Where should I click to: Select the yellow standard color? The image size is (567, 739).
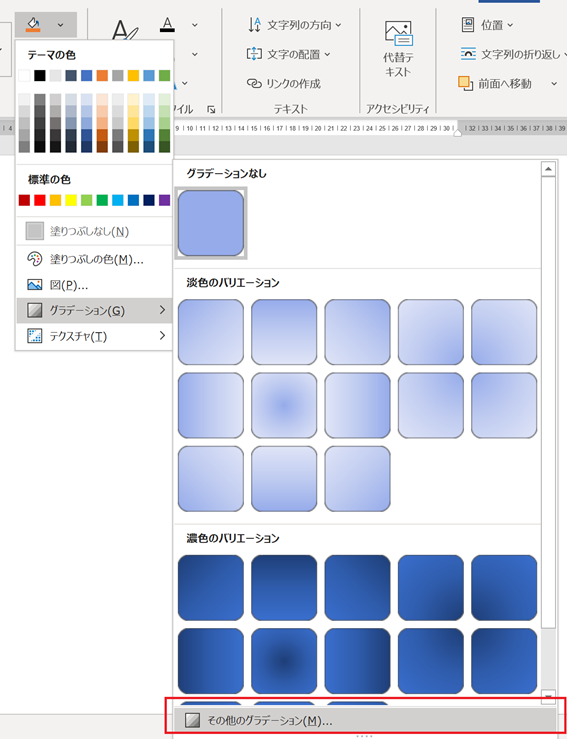click(71, 200)
